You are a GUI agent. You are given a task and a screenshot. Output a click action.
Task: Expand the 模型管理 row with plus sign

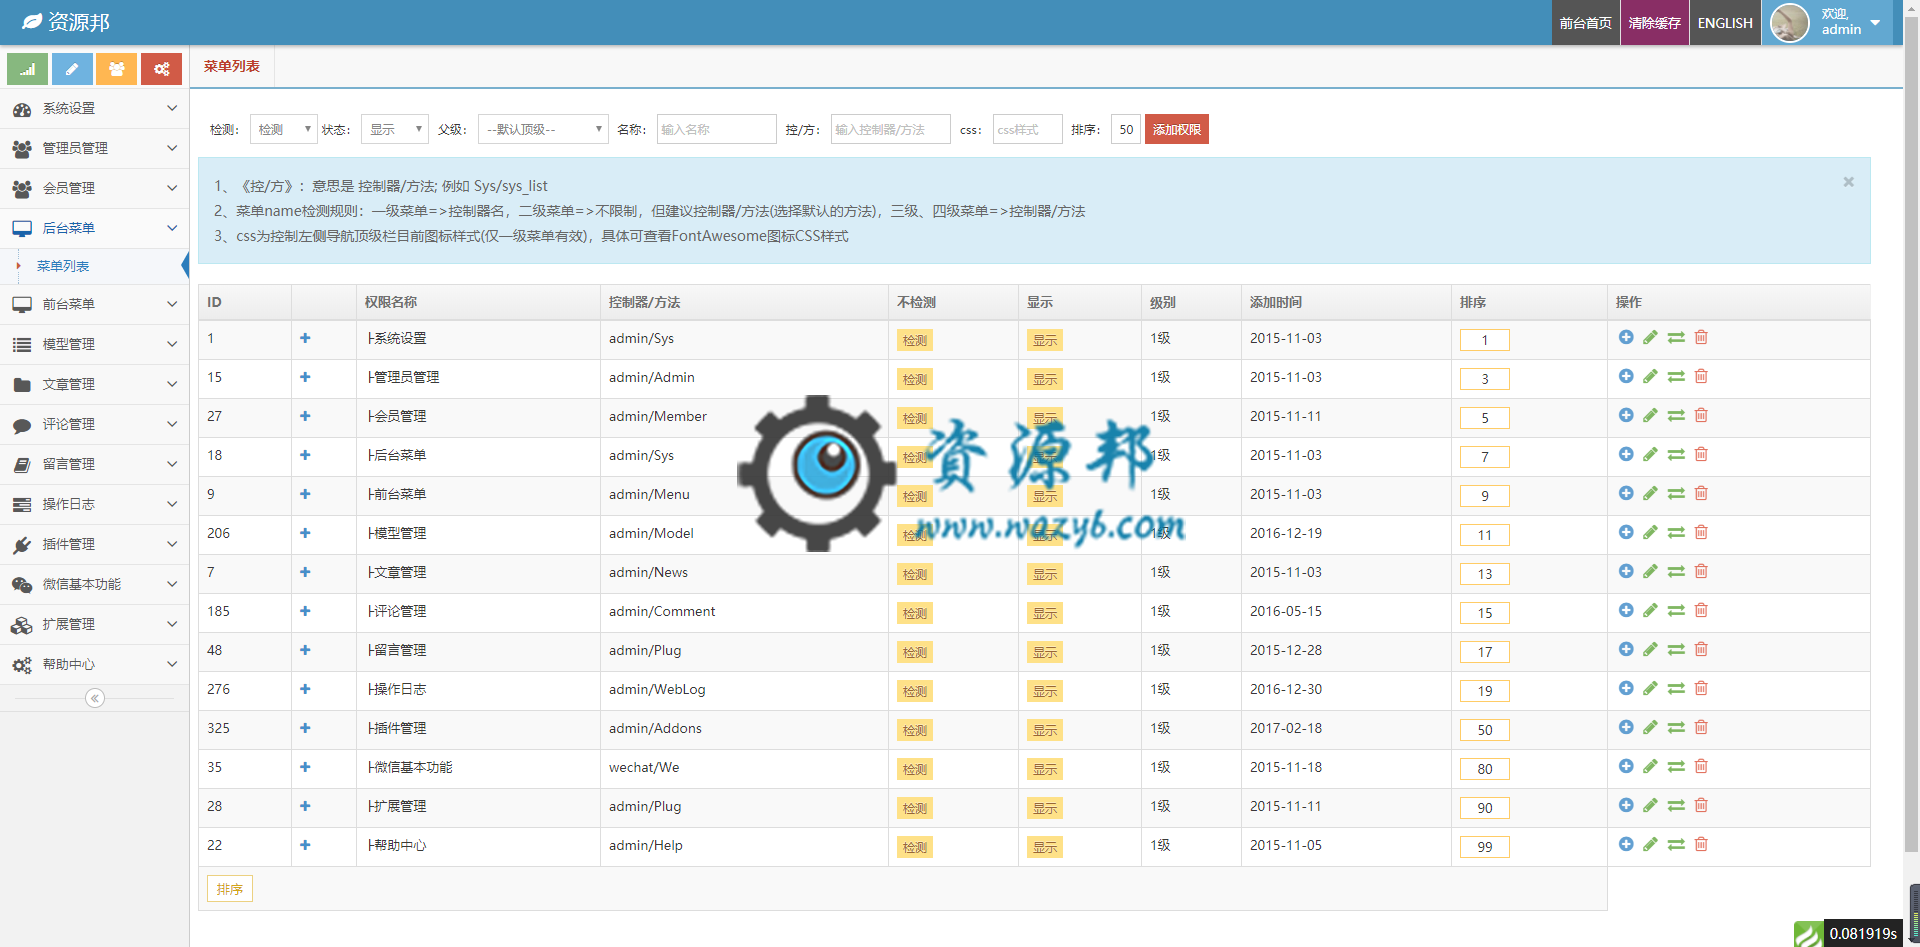pos(305,533)
